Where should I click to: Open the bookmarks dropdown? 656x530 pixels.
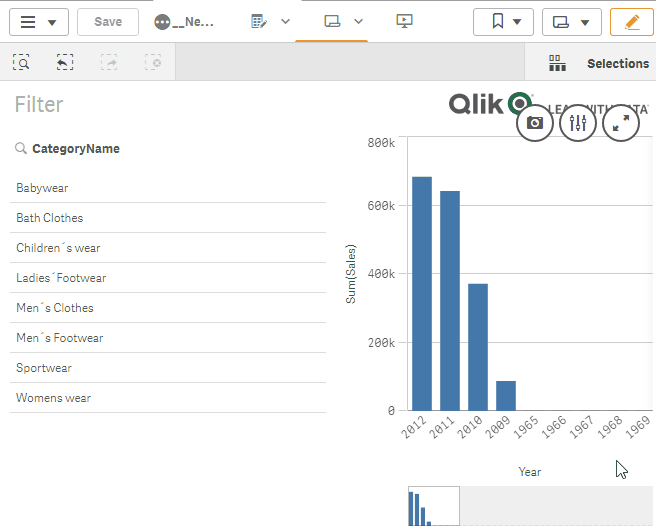pos(503,22)
